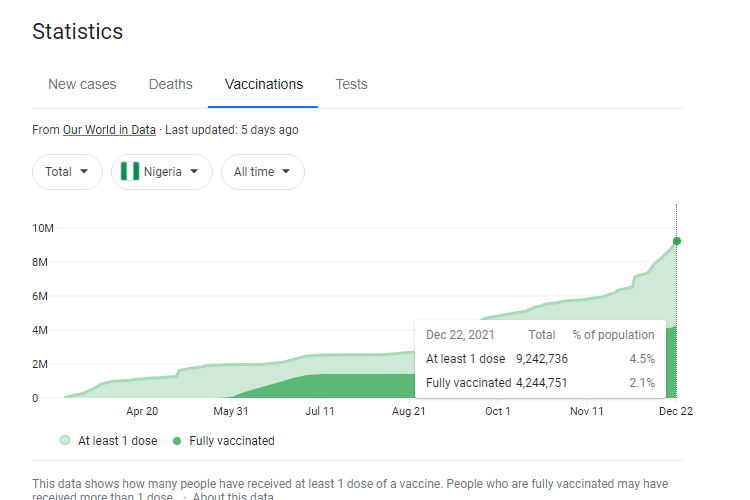Screen dimensions: 750x500
Task: Expand the Total dropdown arrow
Action: [84, 171]
